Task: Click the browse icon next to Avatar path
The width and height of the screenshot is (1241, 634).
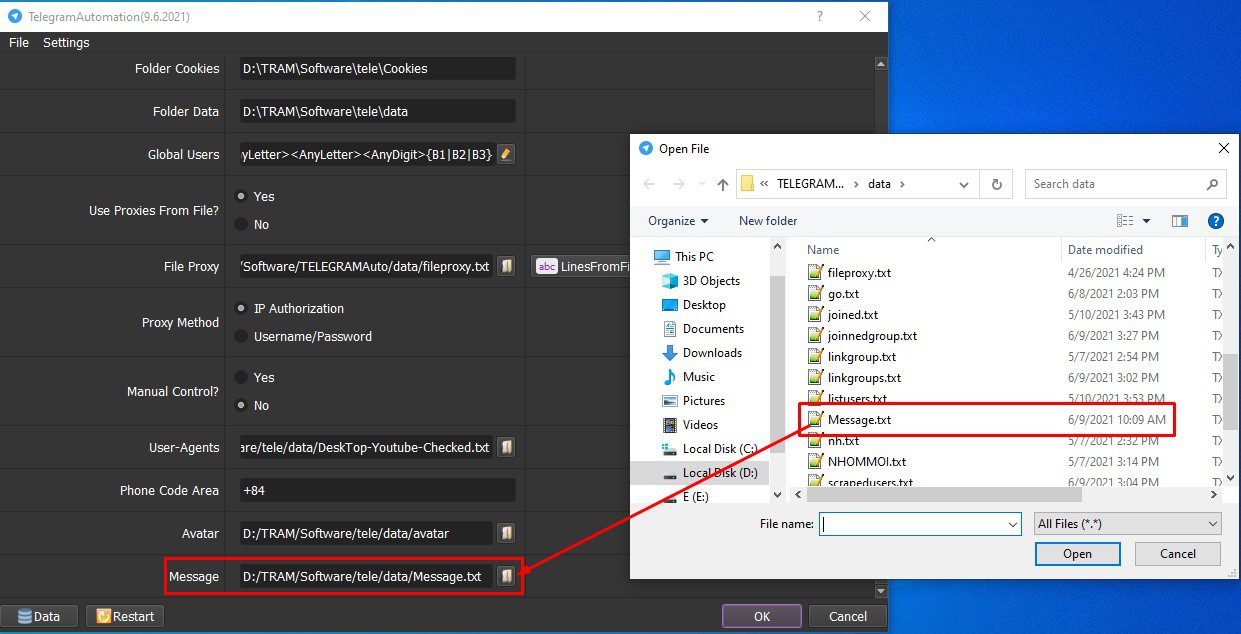Action: click(507, 533)
